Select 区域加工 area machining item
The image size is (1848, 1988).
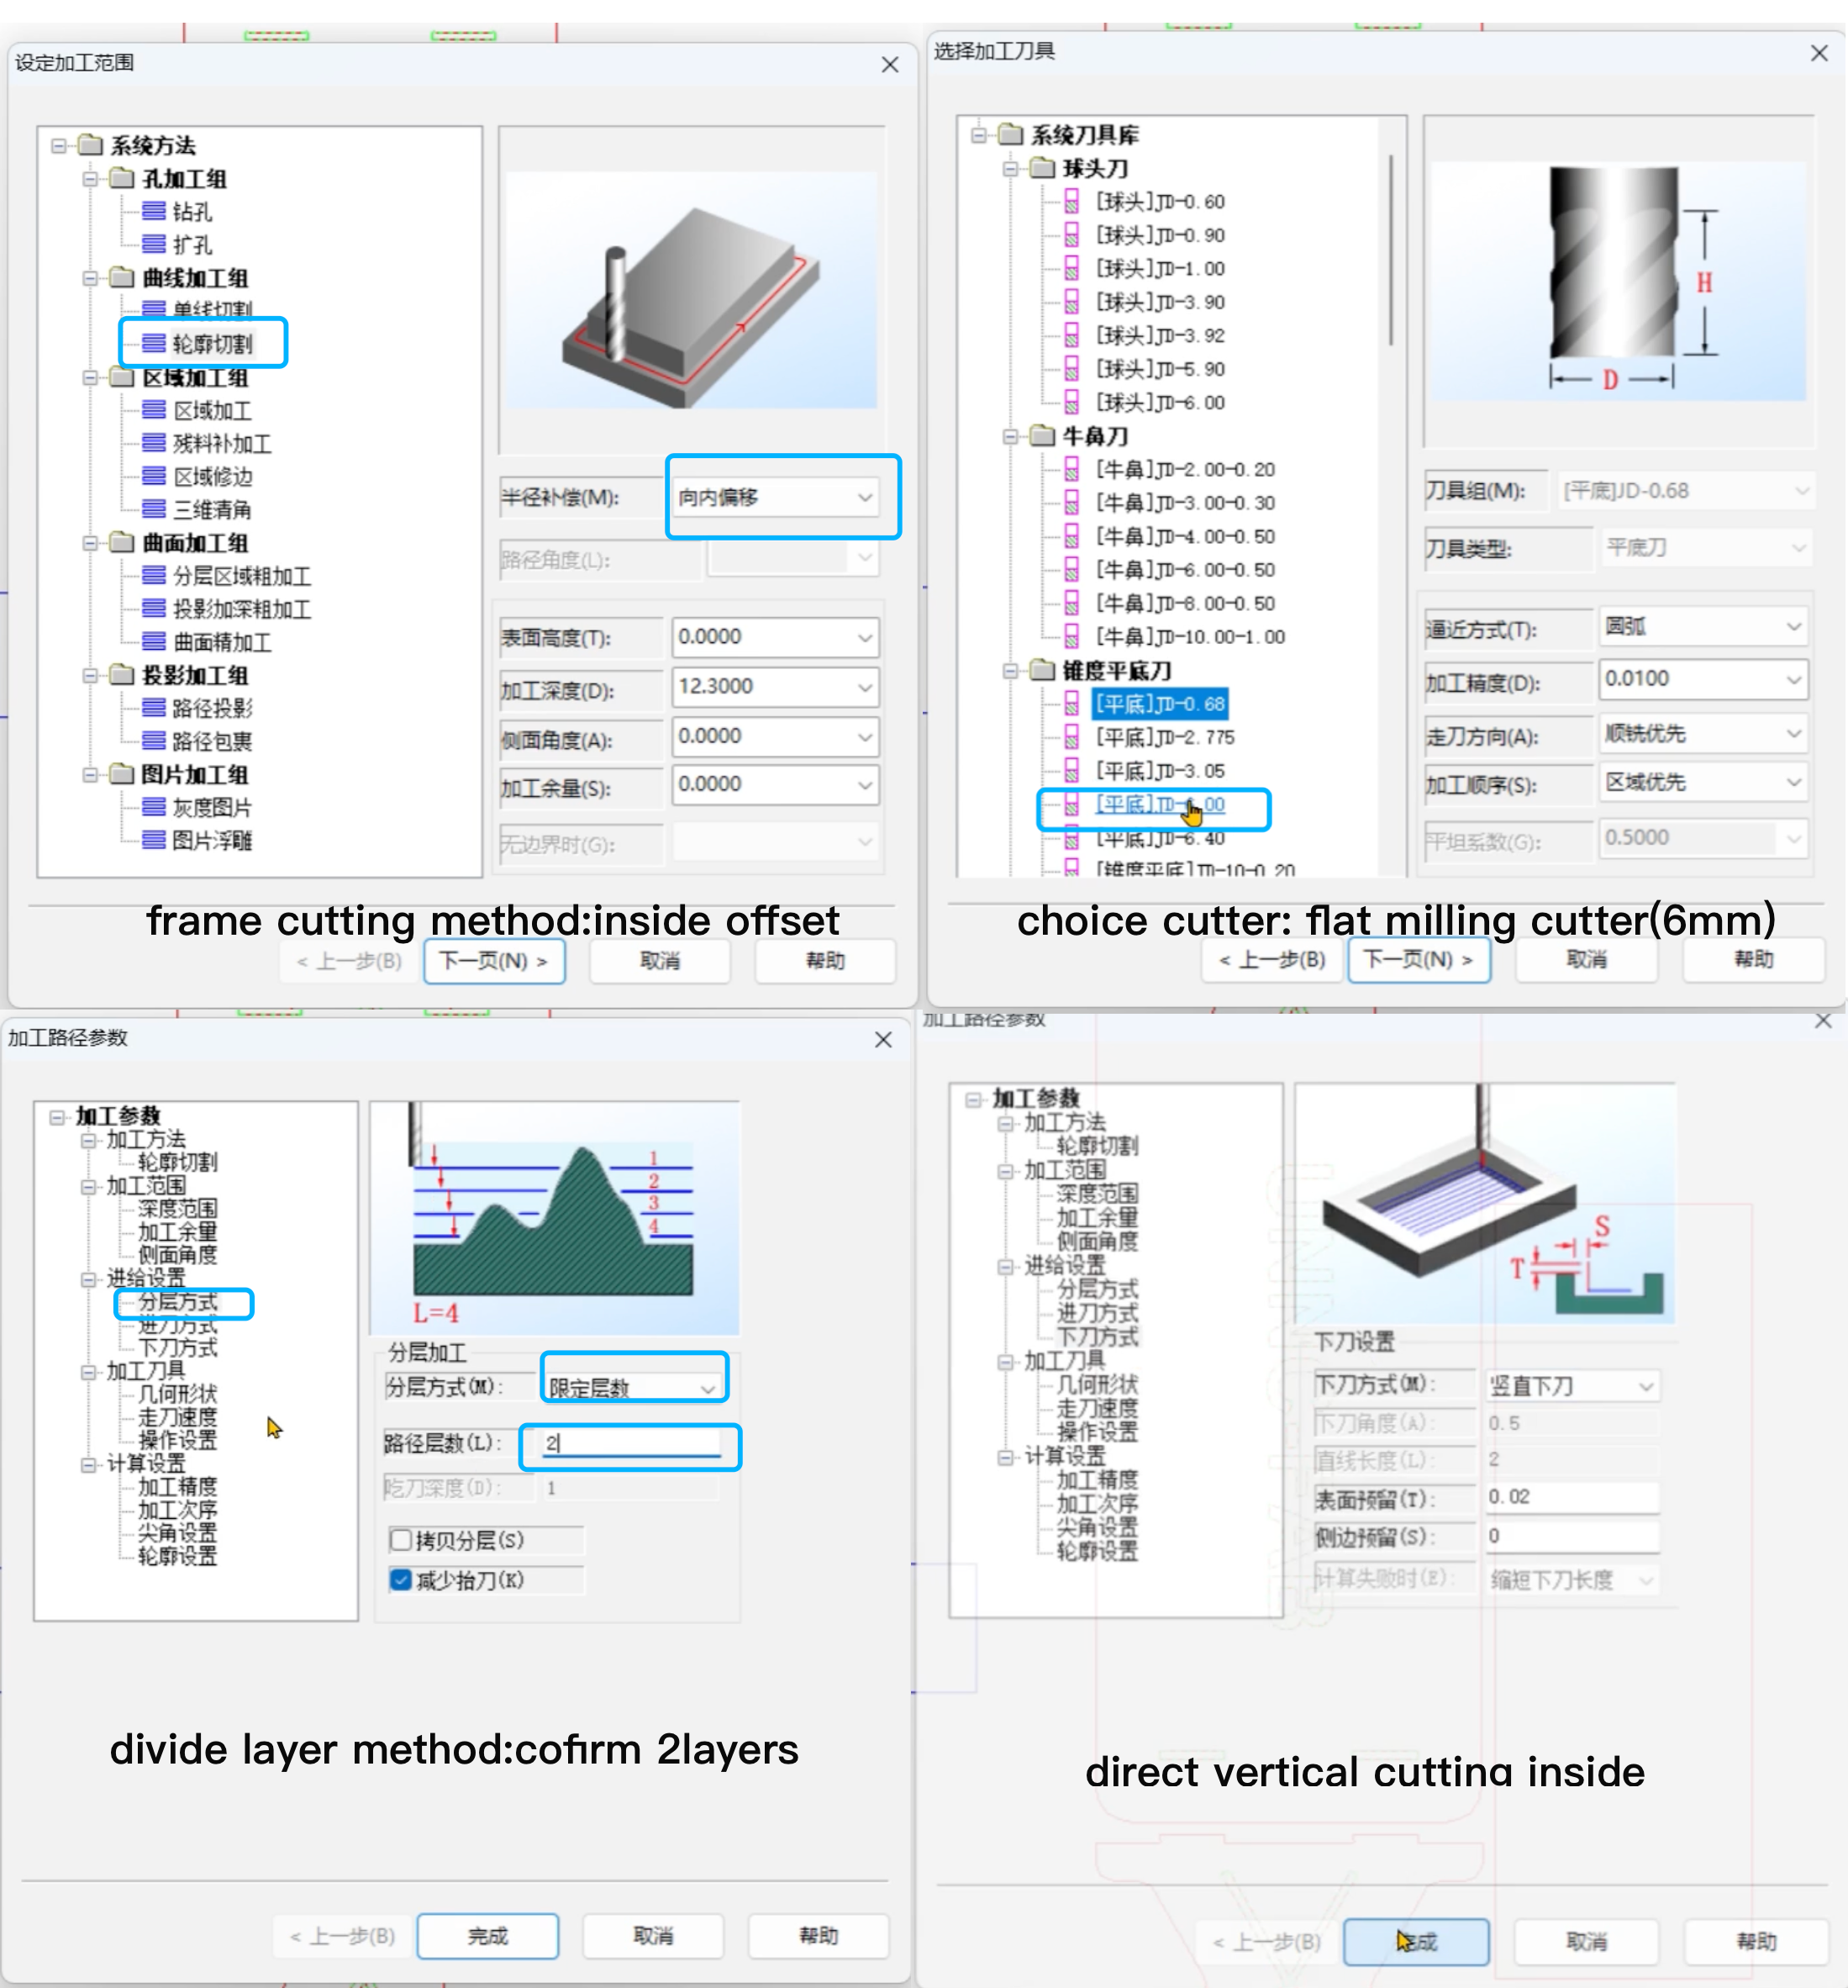212,411
